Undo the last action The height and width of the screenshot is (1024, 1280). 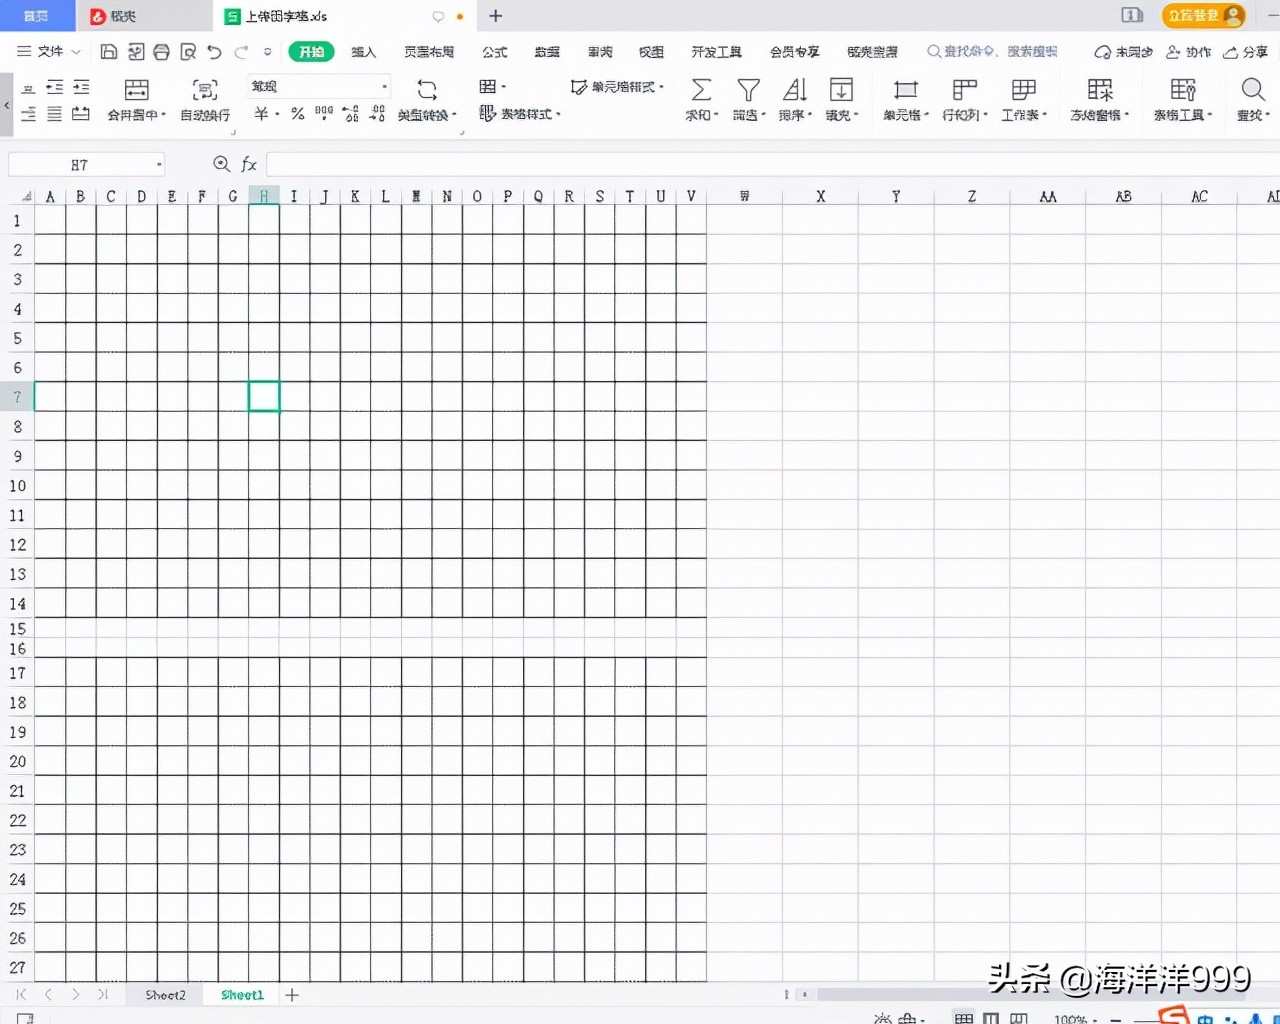[214, 52]
